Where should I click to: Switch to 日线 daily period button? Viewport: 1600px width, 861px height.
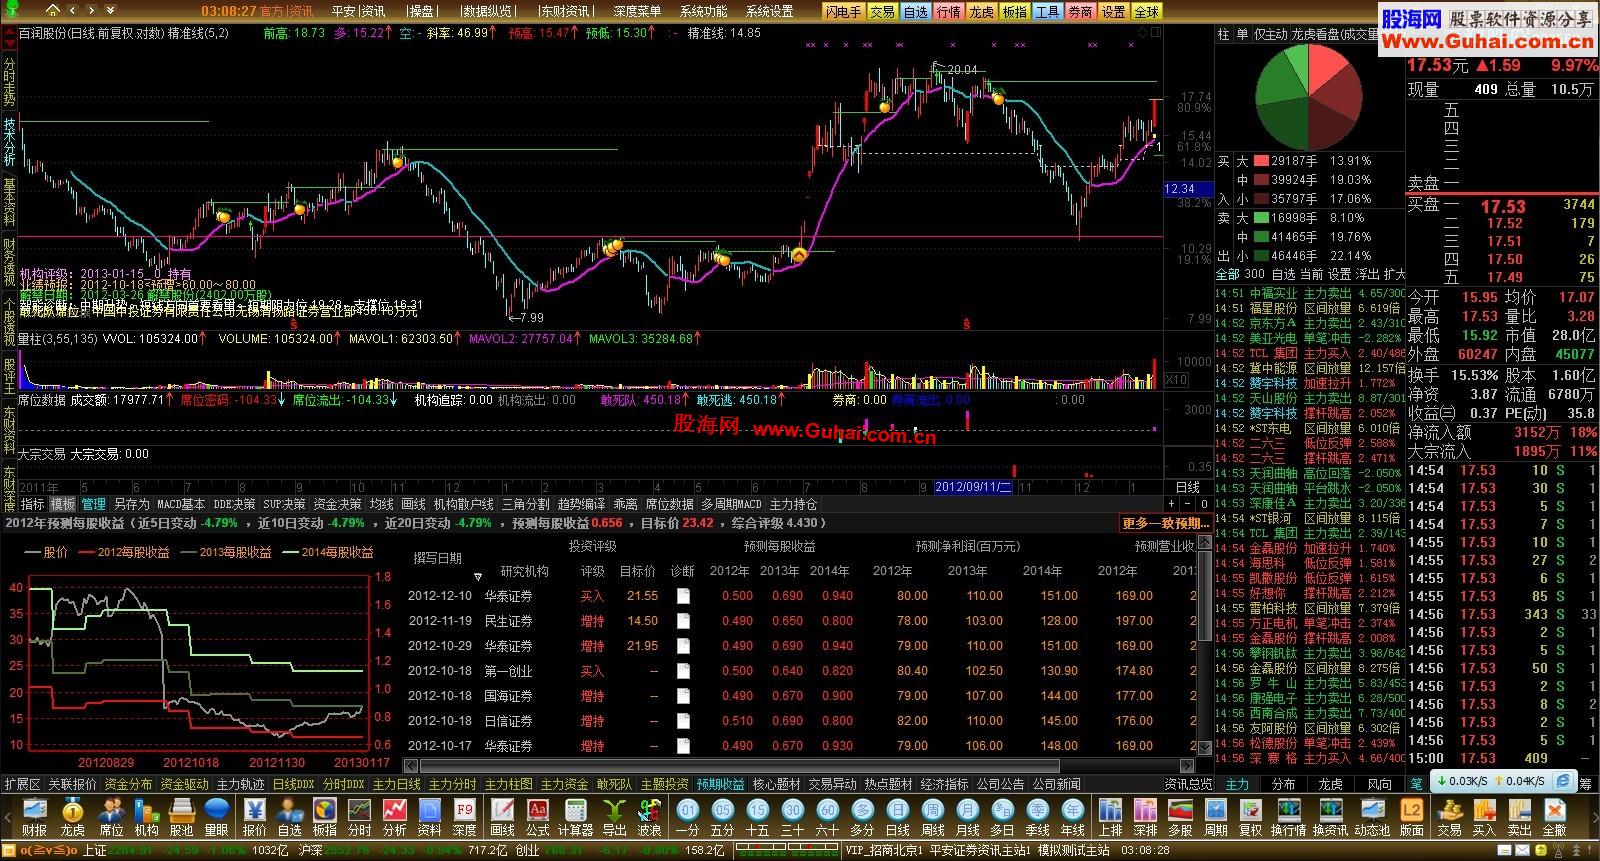898,817
